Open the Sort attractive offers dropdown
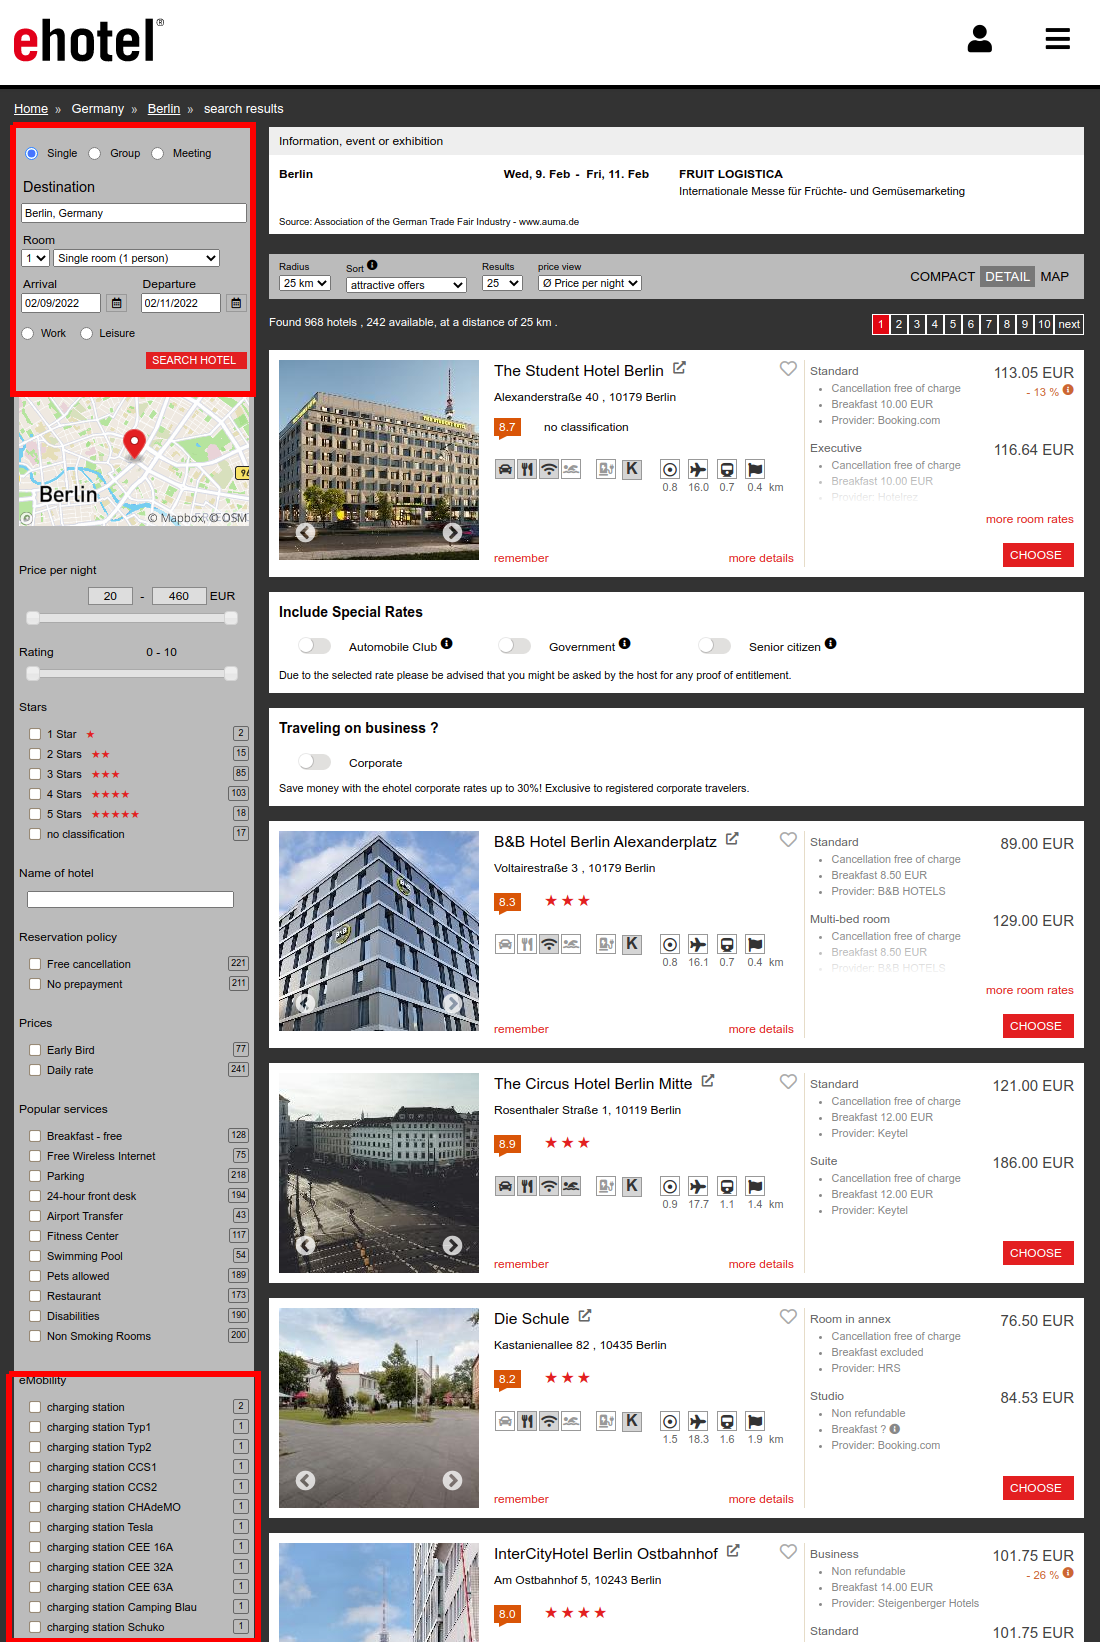 coord(406,285)
